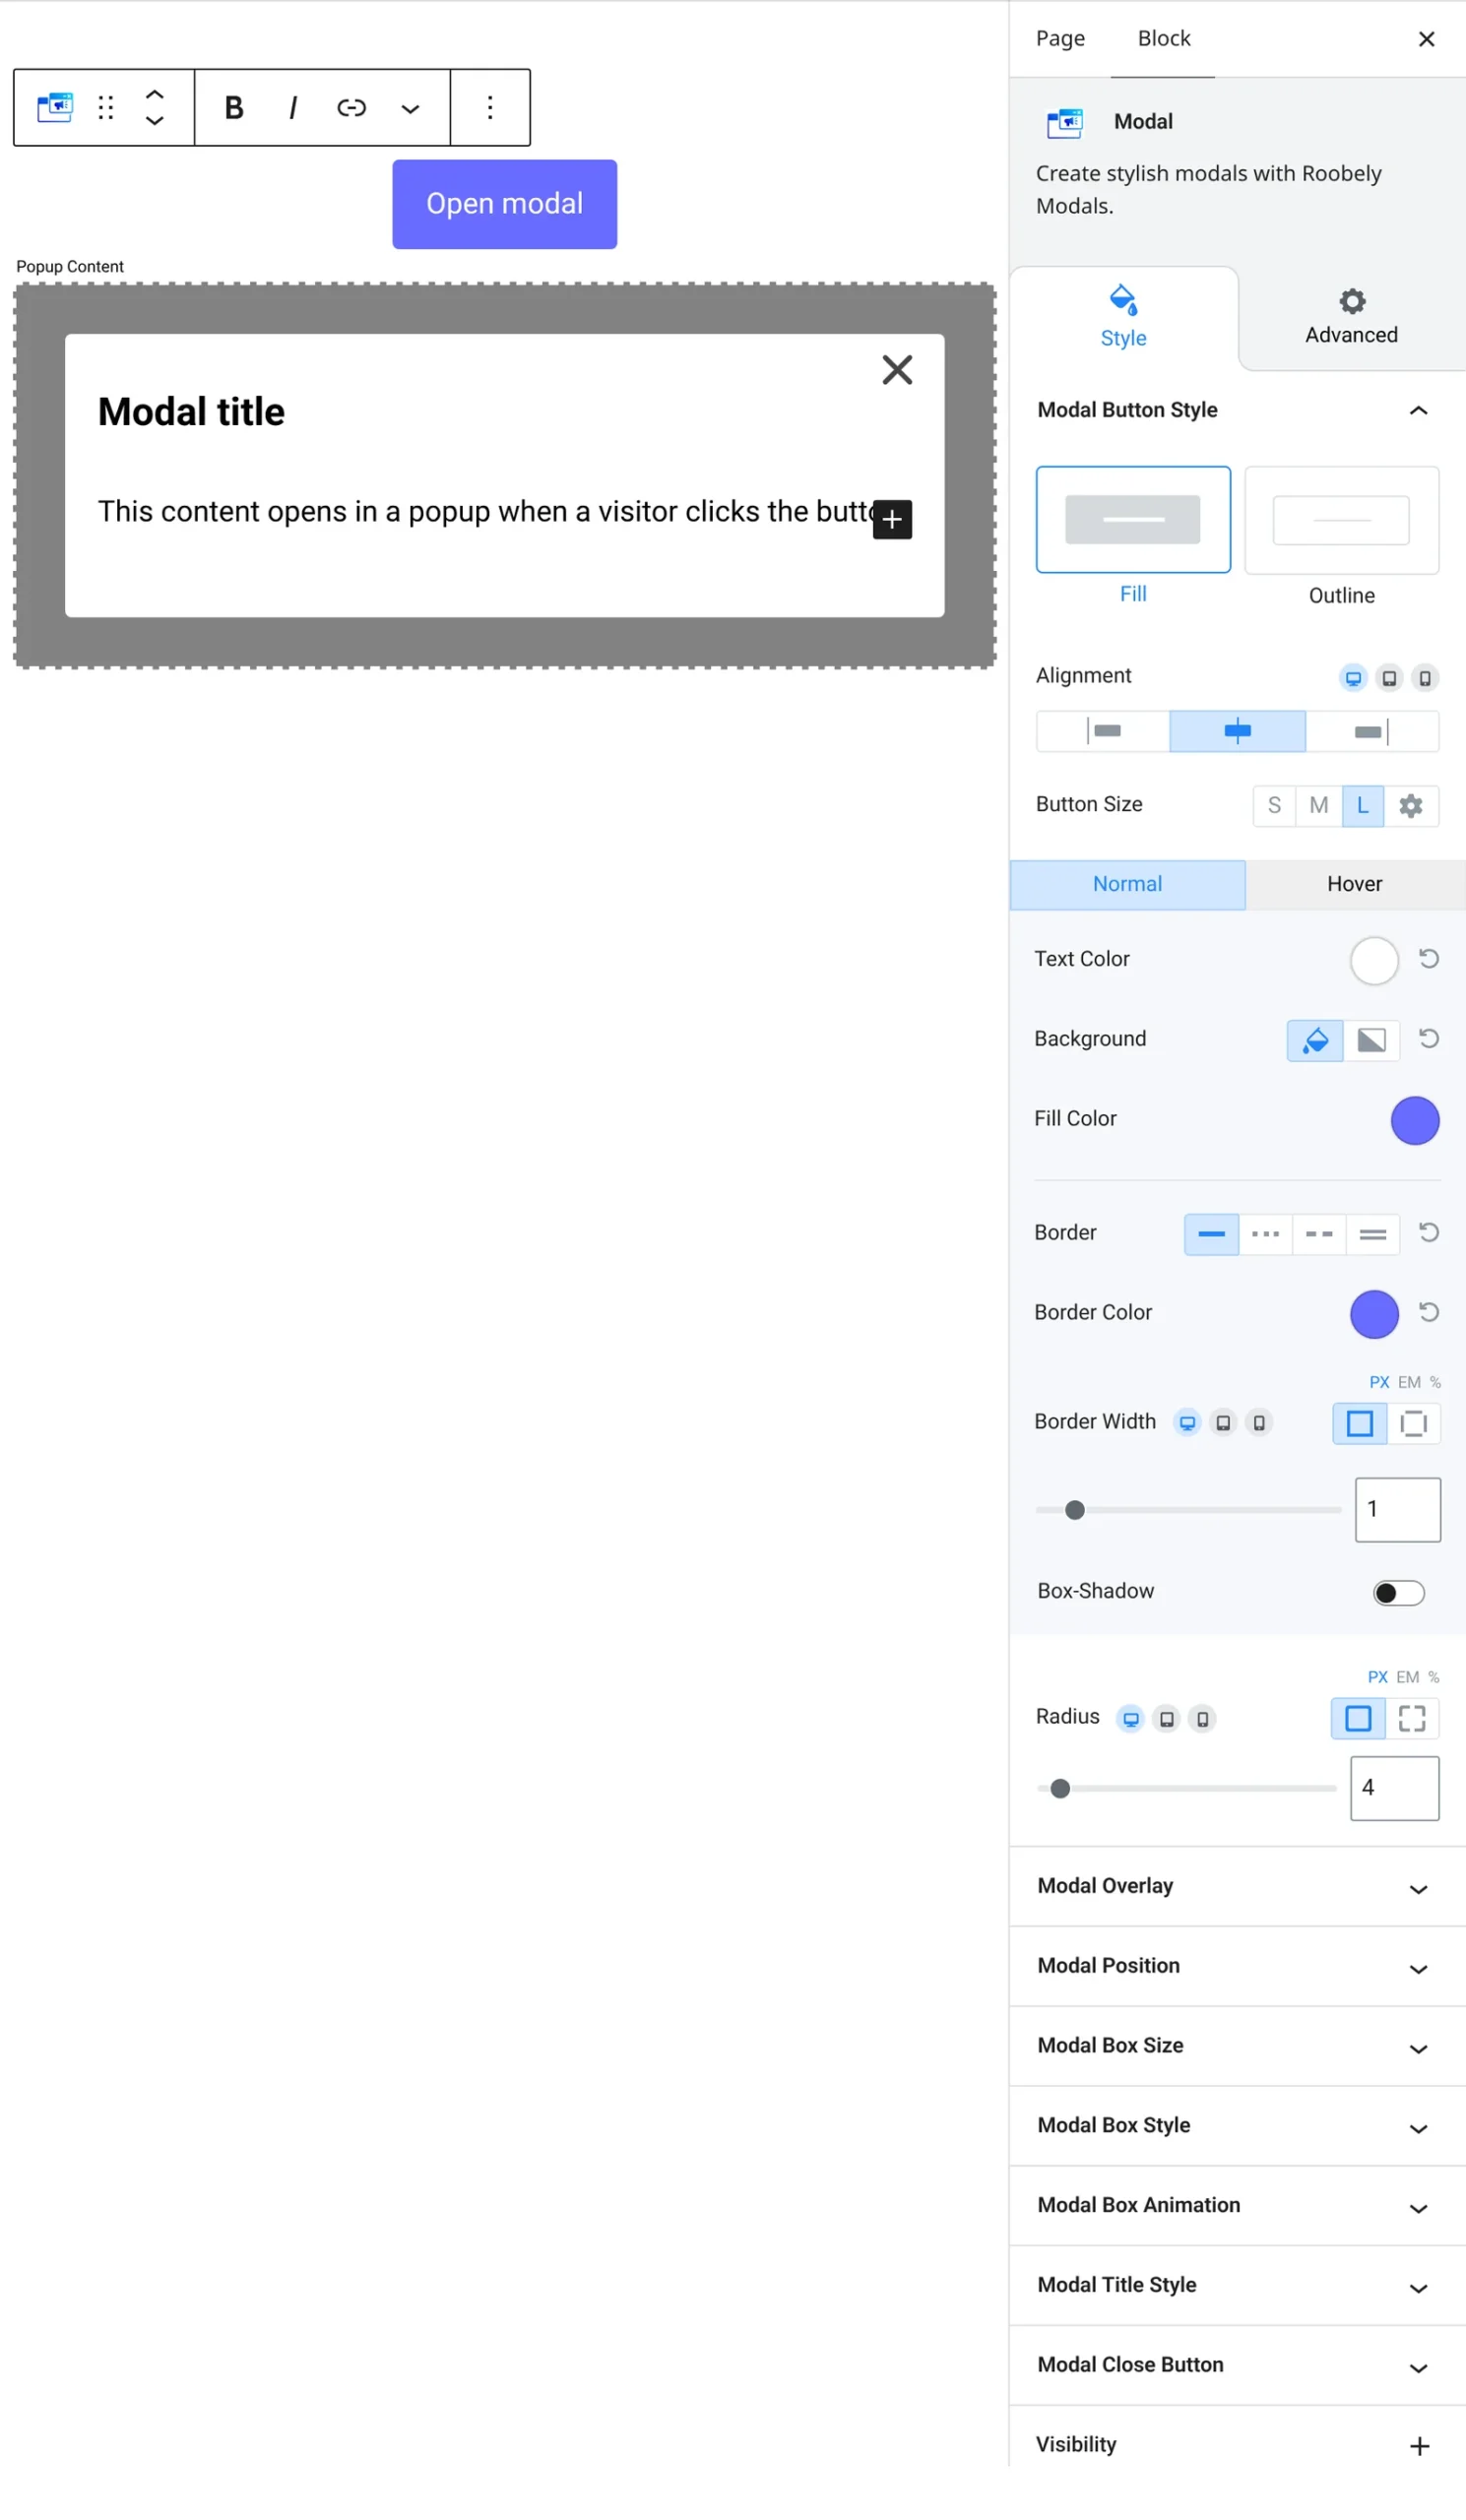Align modal button to the right

[1372, 731]
